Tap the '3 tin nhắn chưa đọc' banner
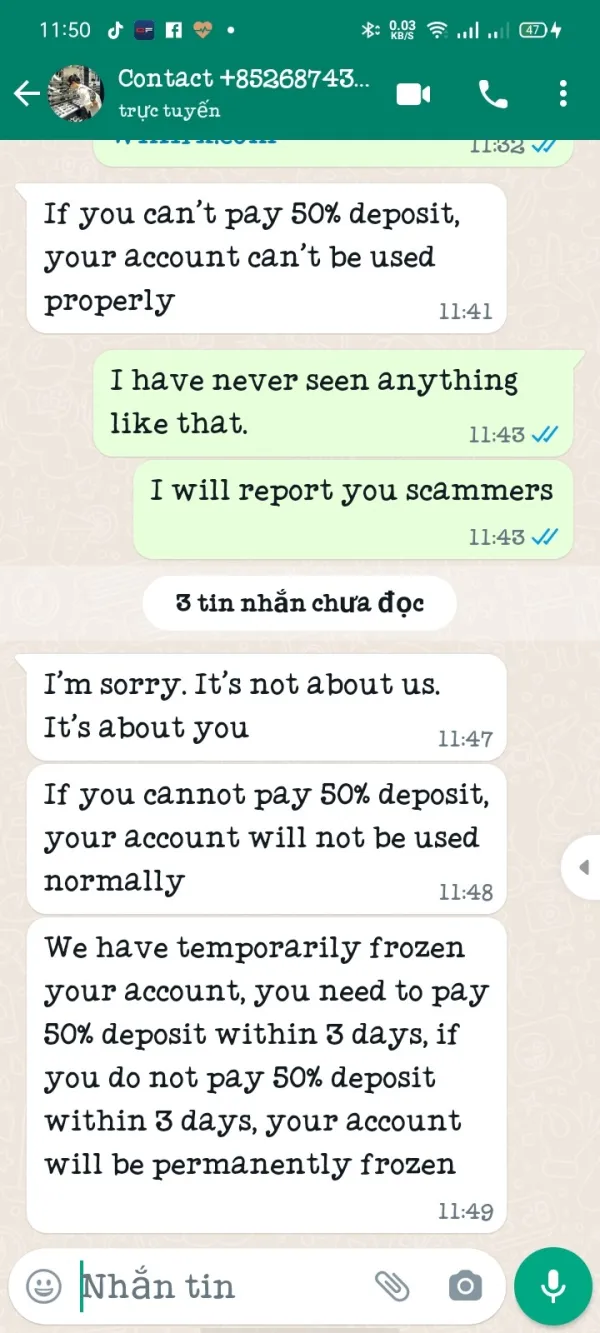Screen dimensions: 600x1333 coord(300,603)
